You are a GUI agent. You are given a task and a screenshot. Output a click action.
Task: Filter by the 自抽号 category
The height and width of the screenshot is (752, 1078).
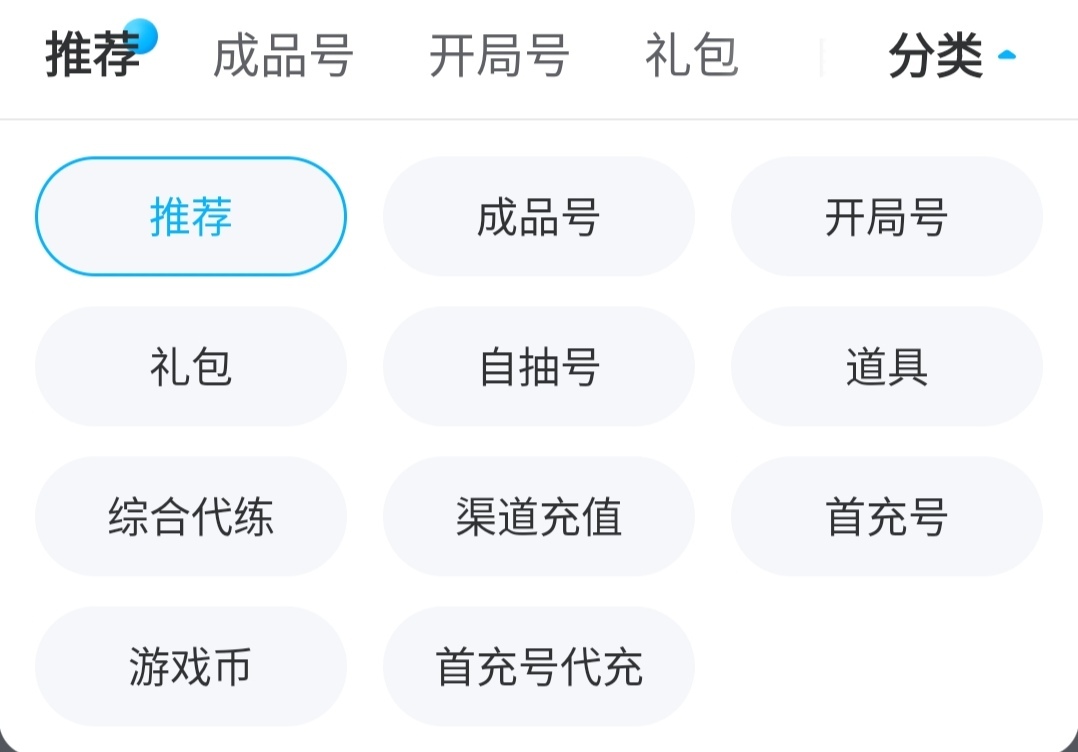coord(538,366)
